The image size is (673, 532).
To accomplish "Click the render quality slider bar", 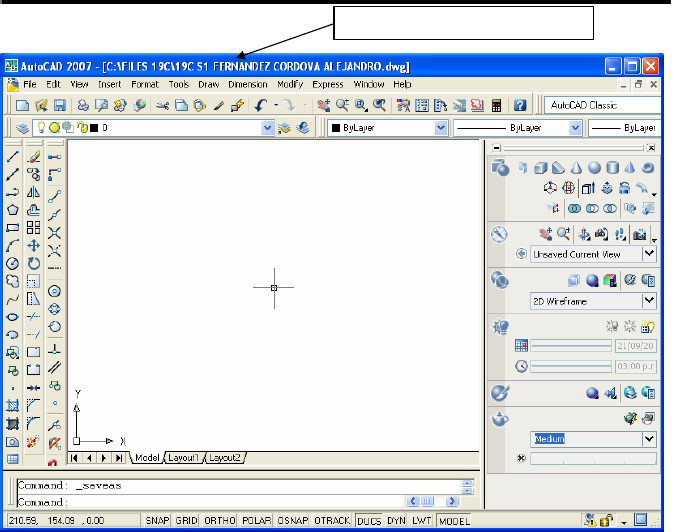I will pos(593,459).
